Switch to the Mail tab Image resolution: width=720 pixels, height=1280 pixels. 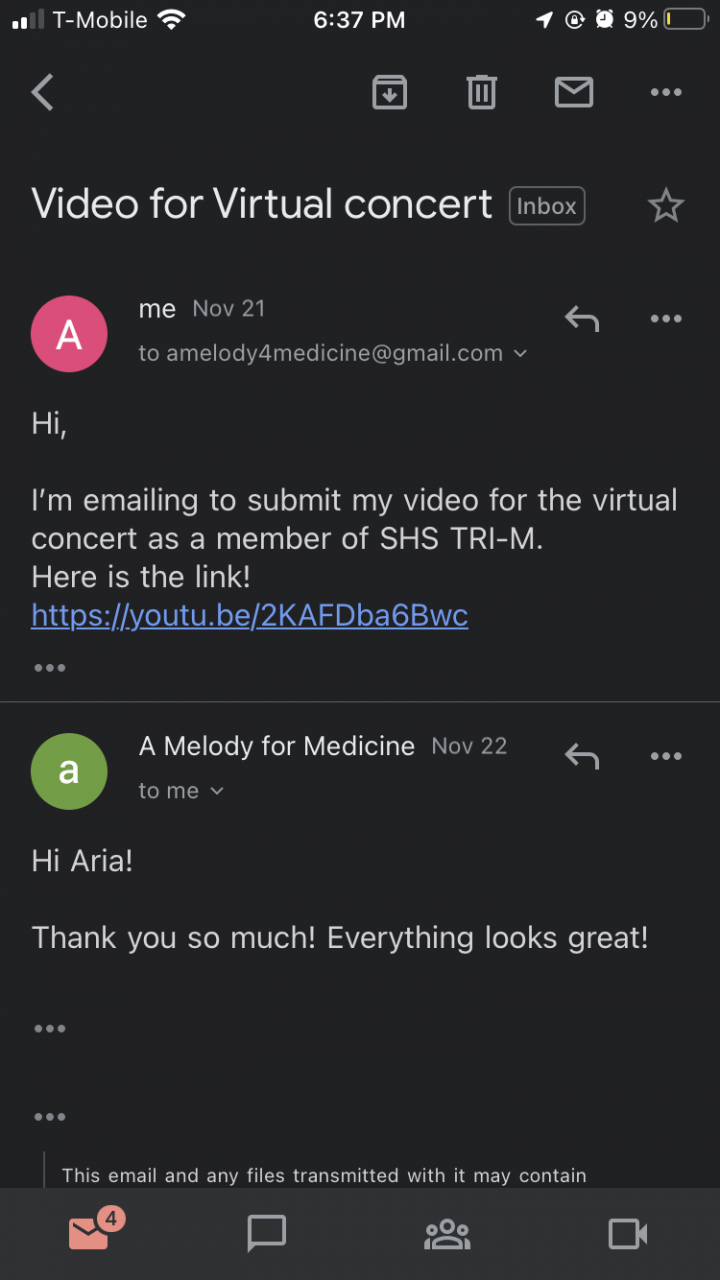tap(90, 1234)
